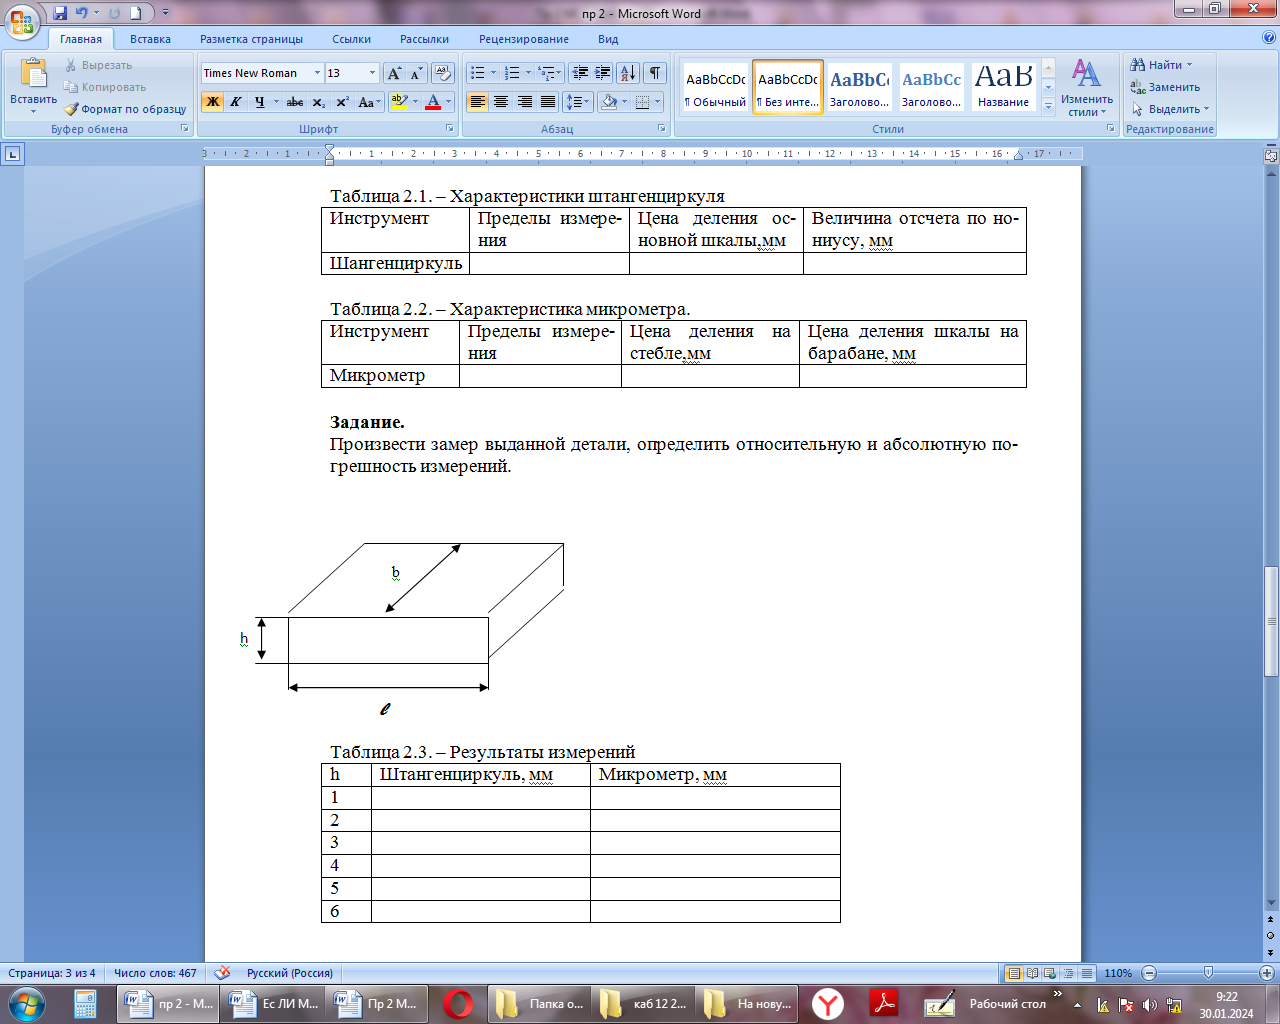Click Format Painter (Формат по образцу)

tap(125, 109)
